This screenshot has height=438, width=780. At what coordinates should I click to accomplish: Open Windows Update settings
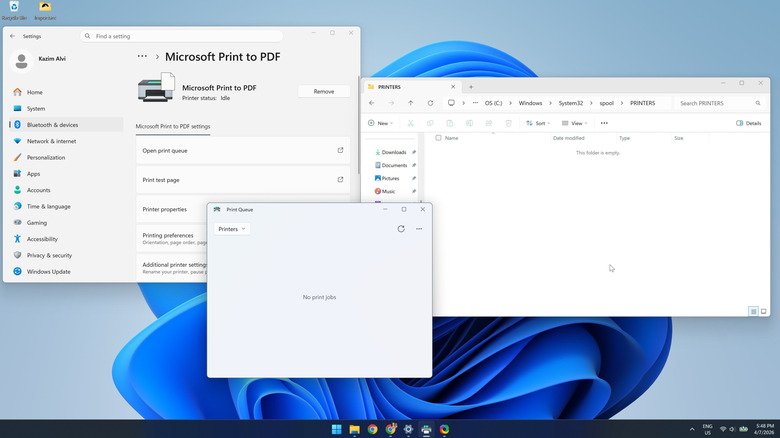pyautogui.click(x=66, y=272)
